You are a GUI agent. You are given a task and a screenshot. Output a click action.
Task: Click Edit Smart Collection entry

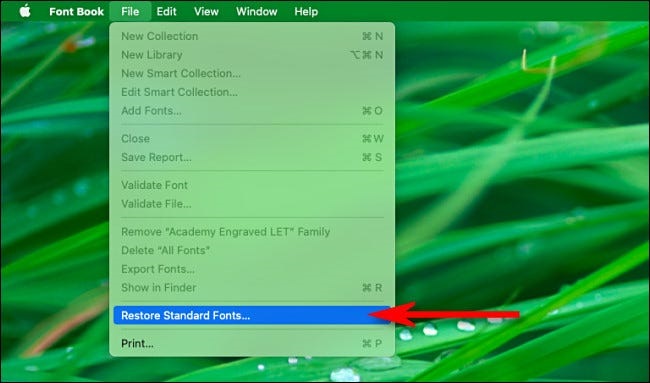coord(252,92)
